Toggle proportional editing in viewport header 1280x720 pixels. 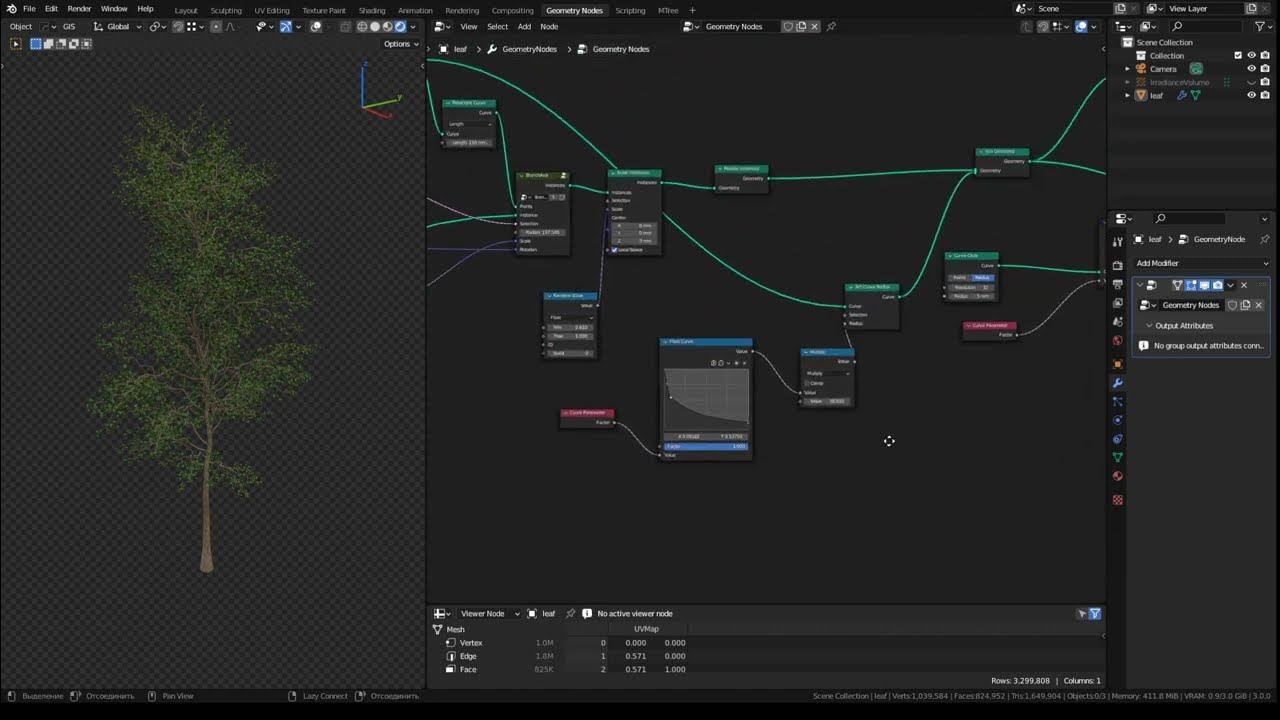click(x=217, y=27)
